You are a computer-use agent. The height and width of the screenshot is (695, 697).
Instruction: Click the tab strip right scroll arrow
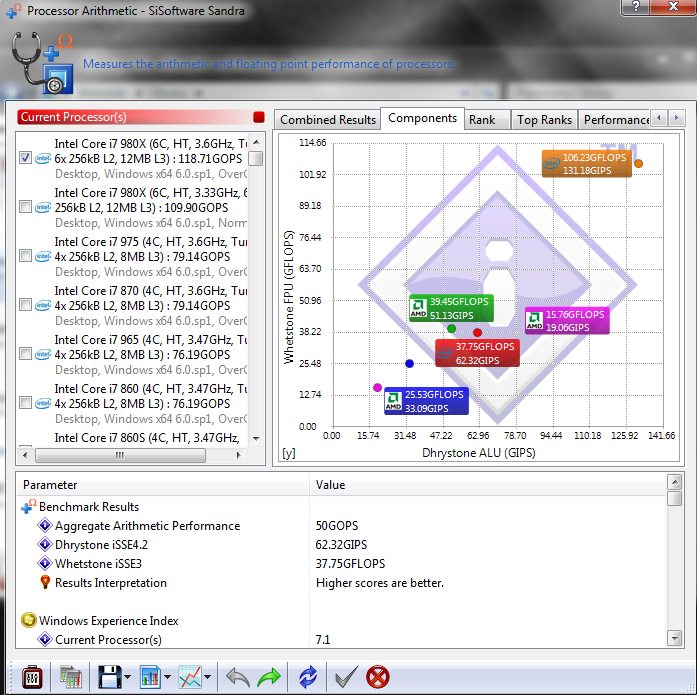coord(676,118)
